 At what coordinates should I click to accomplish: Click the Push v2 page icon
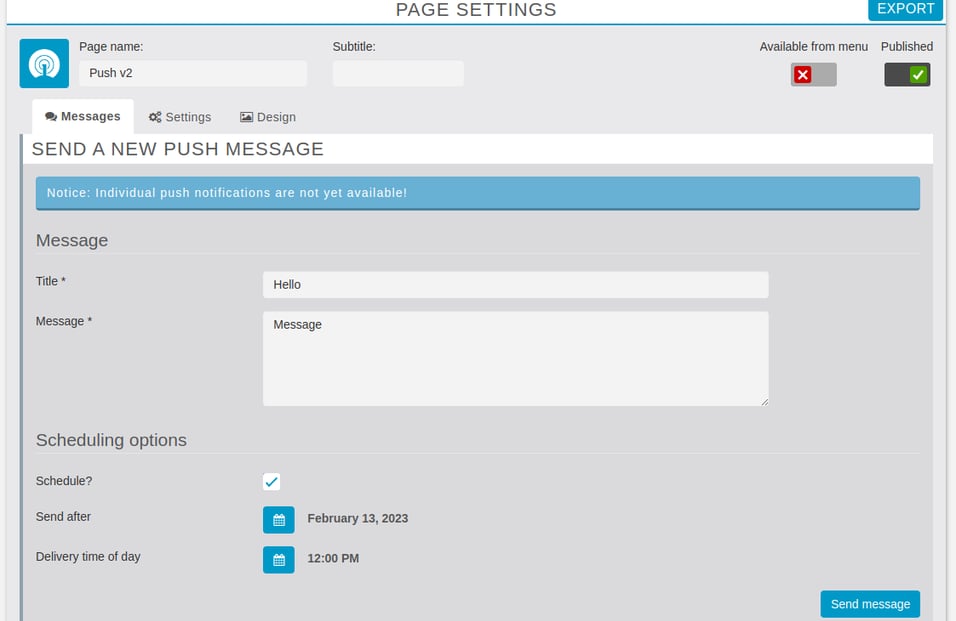point(44,63)
